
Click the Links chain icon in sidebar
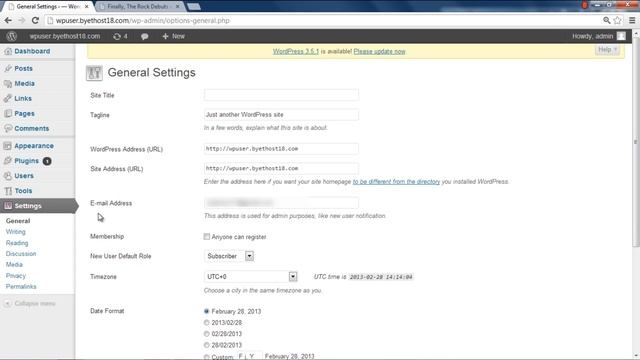[x=8, y=98]
